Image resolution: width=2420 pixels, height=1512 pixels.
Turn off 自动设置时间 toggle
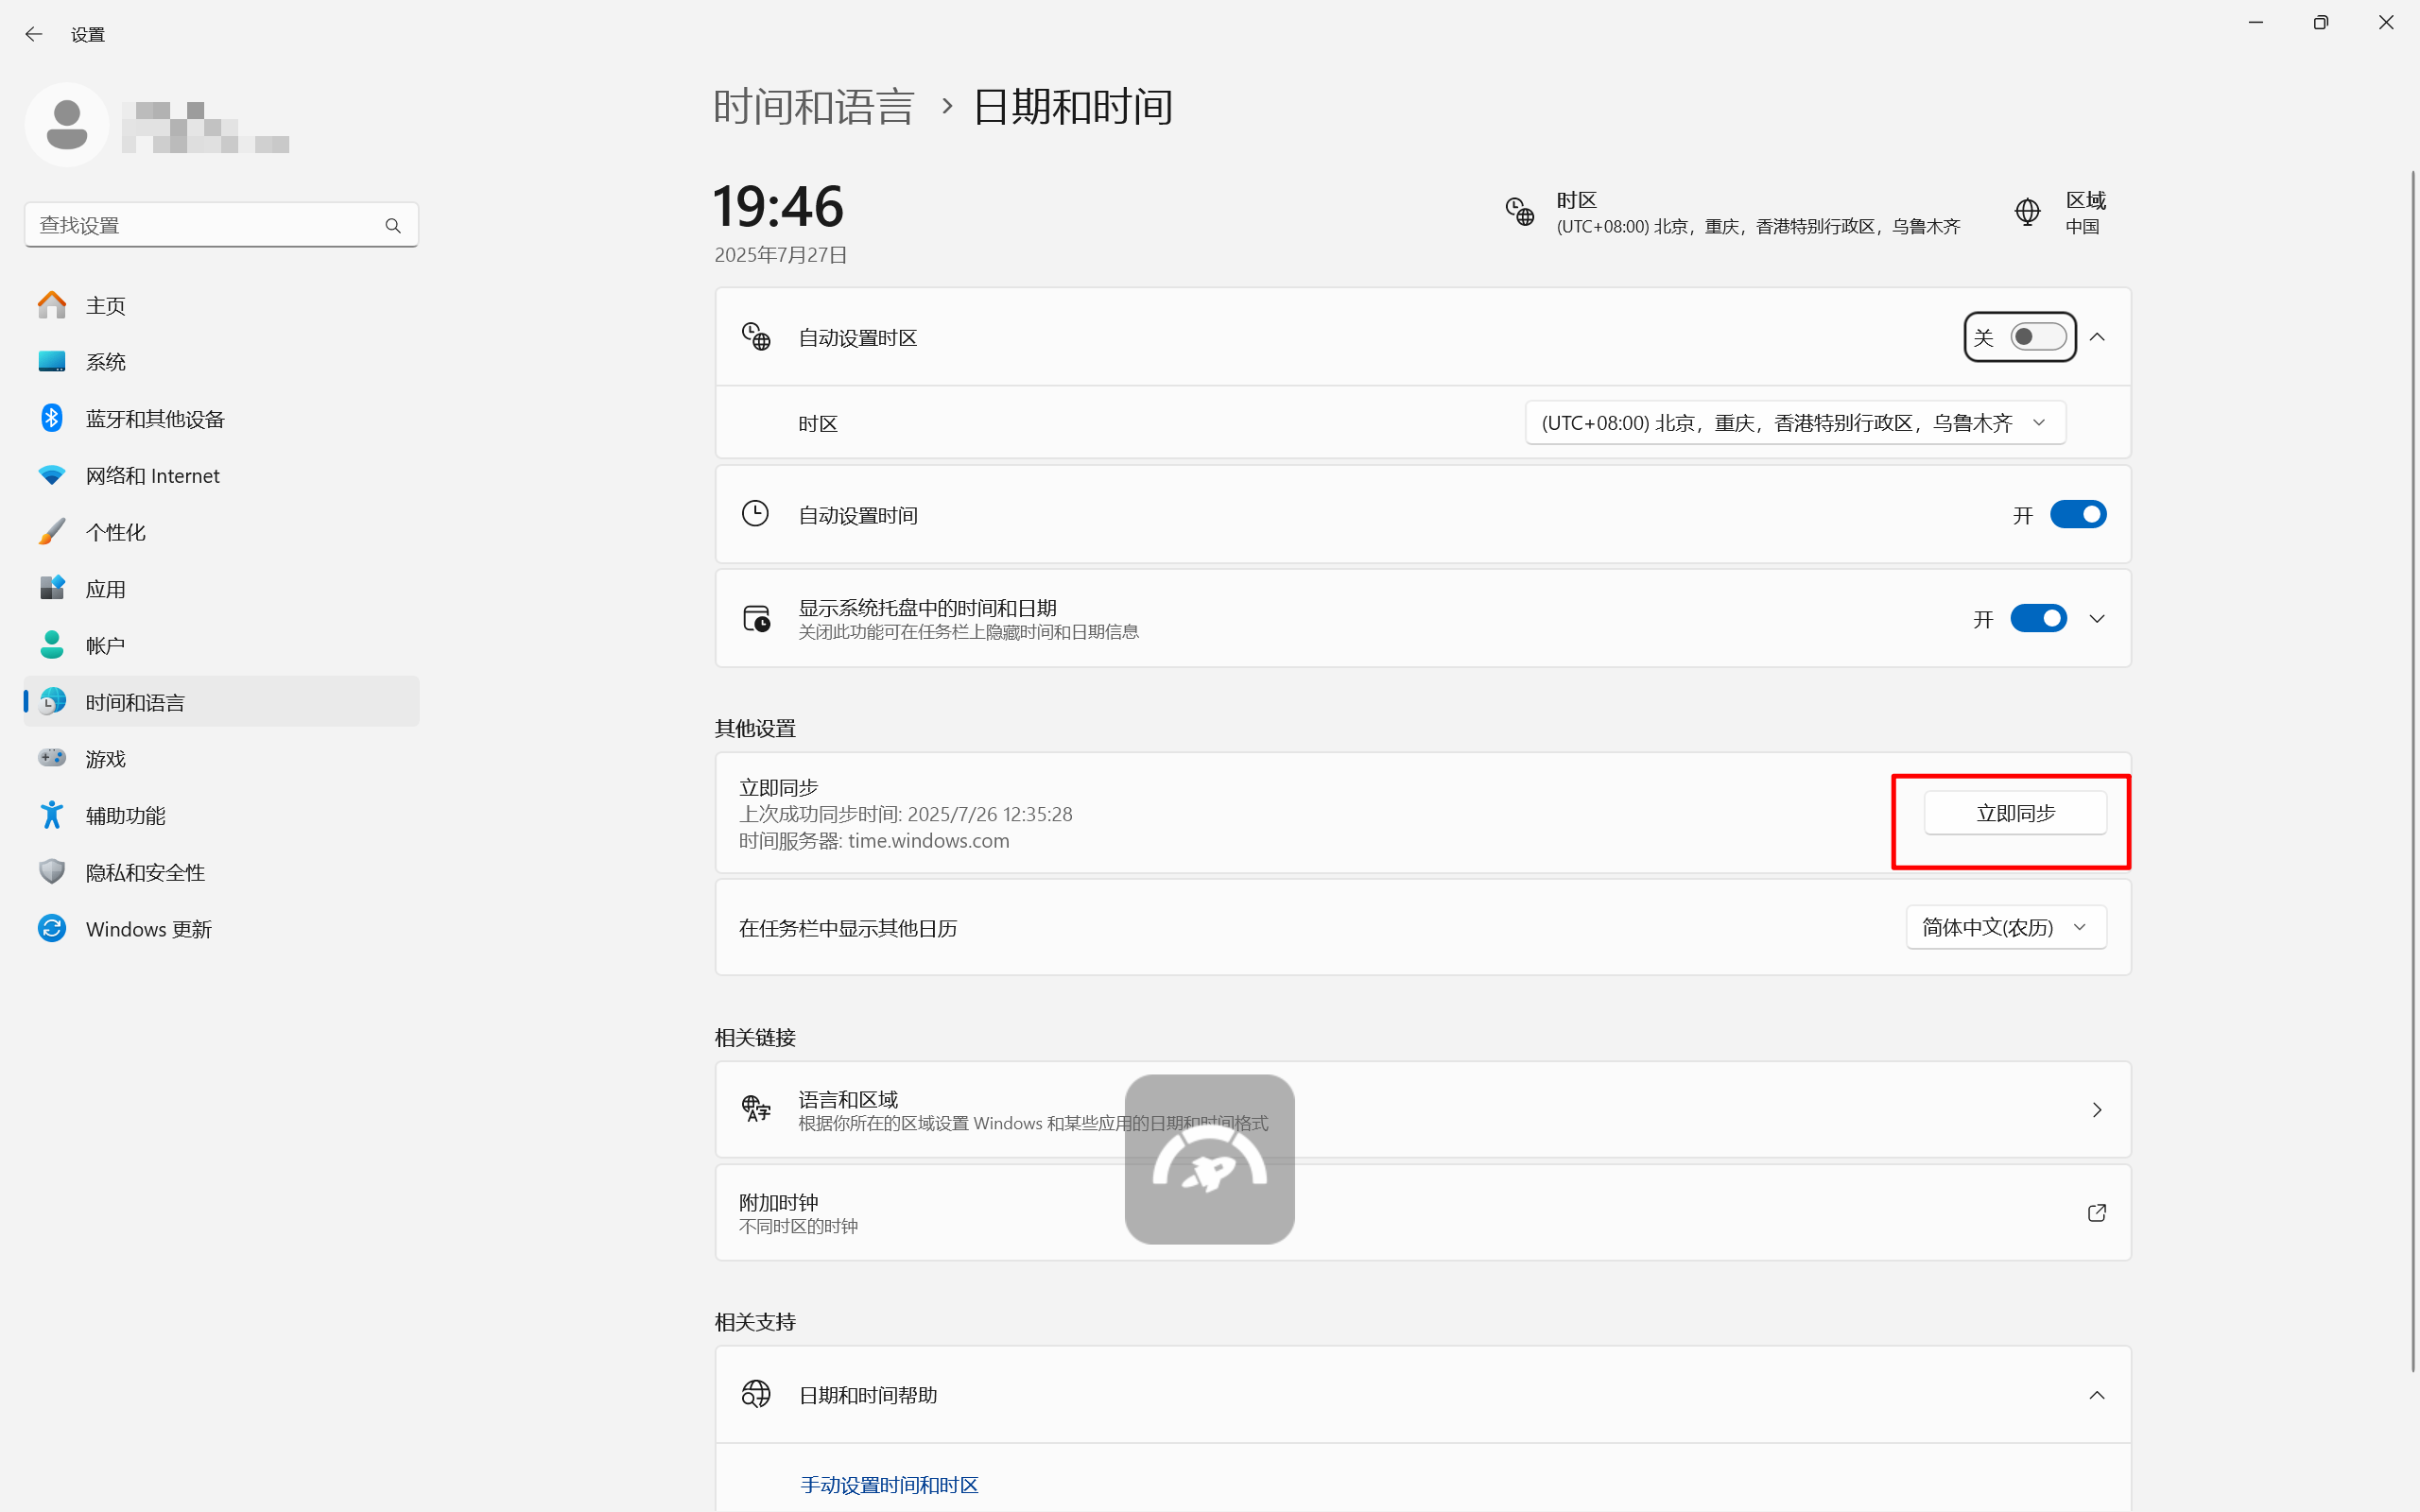click(2077, 514)
